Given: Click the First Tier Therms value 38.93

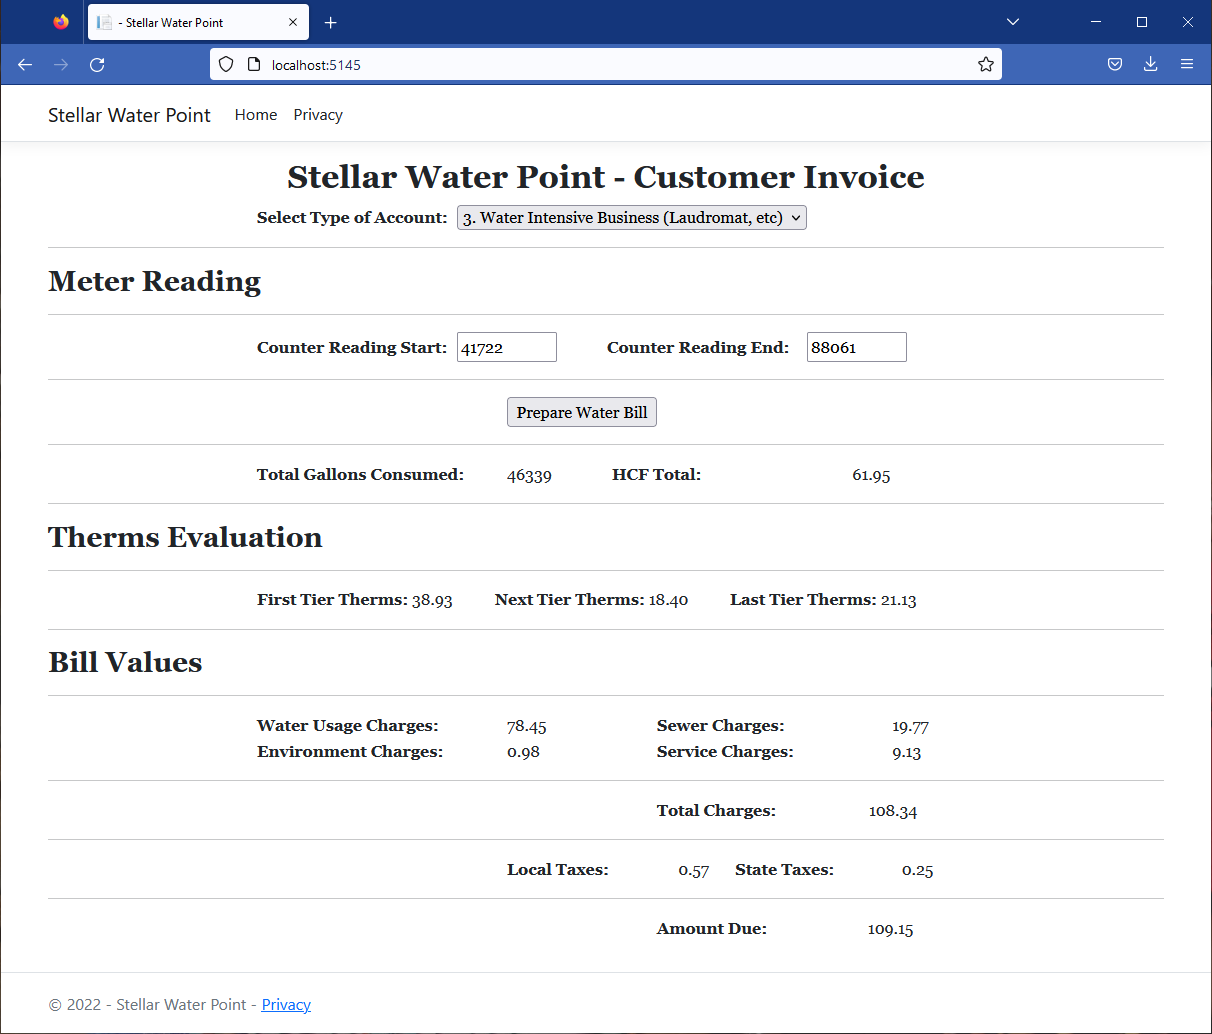Looking at the screenshot, I should coord(432,600).
